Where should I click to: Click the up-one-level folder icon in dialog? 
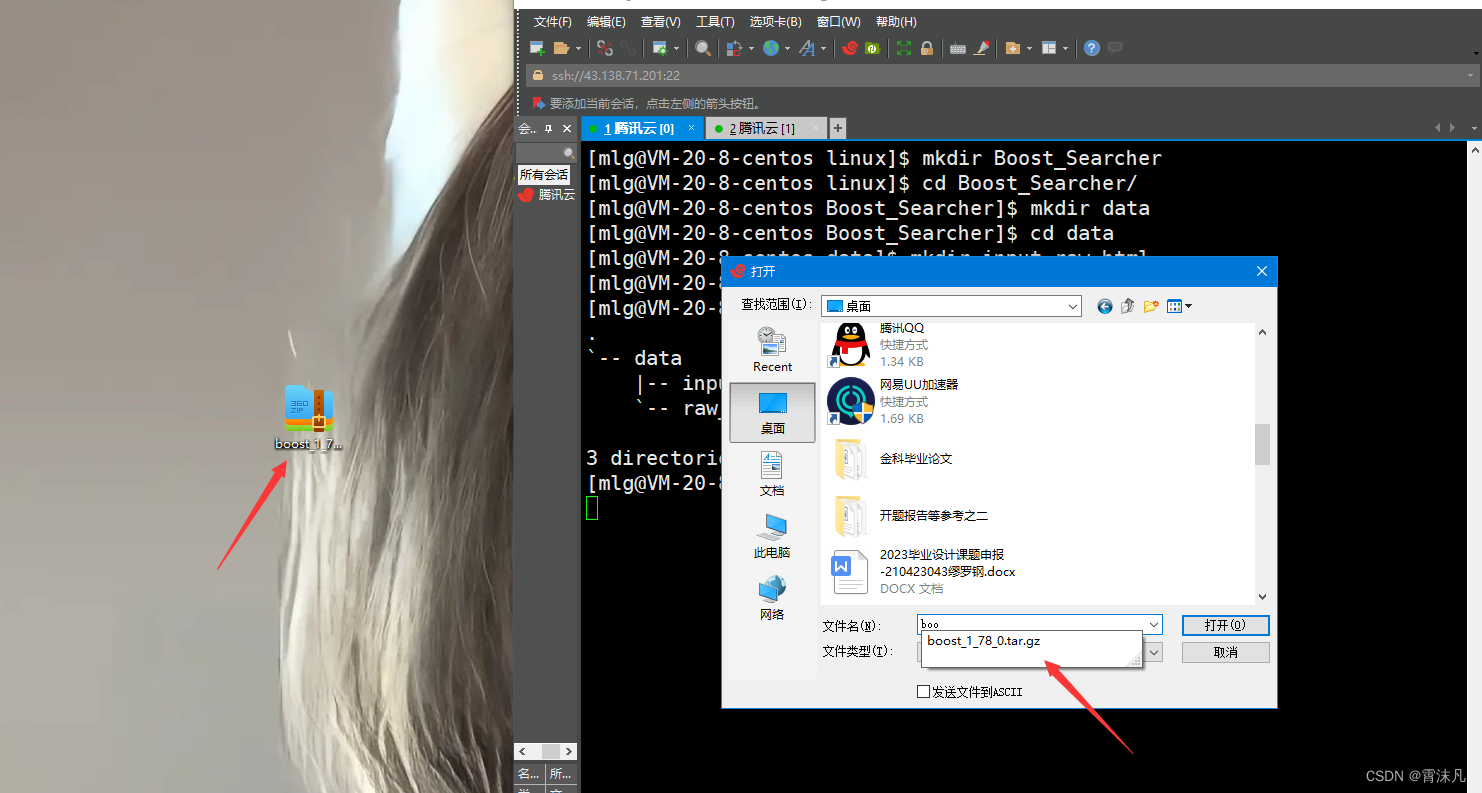click(1128, 306)
